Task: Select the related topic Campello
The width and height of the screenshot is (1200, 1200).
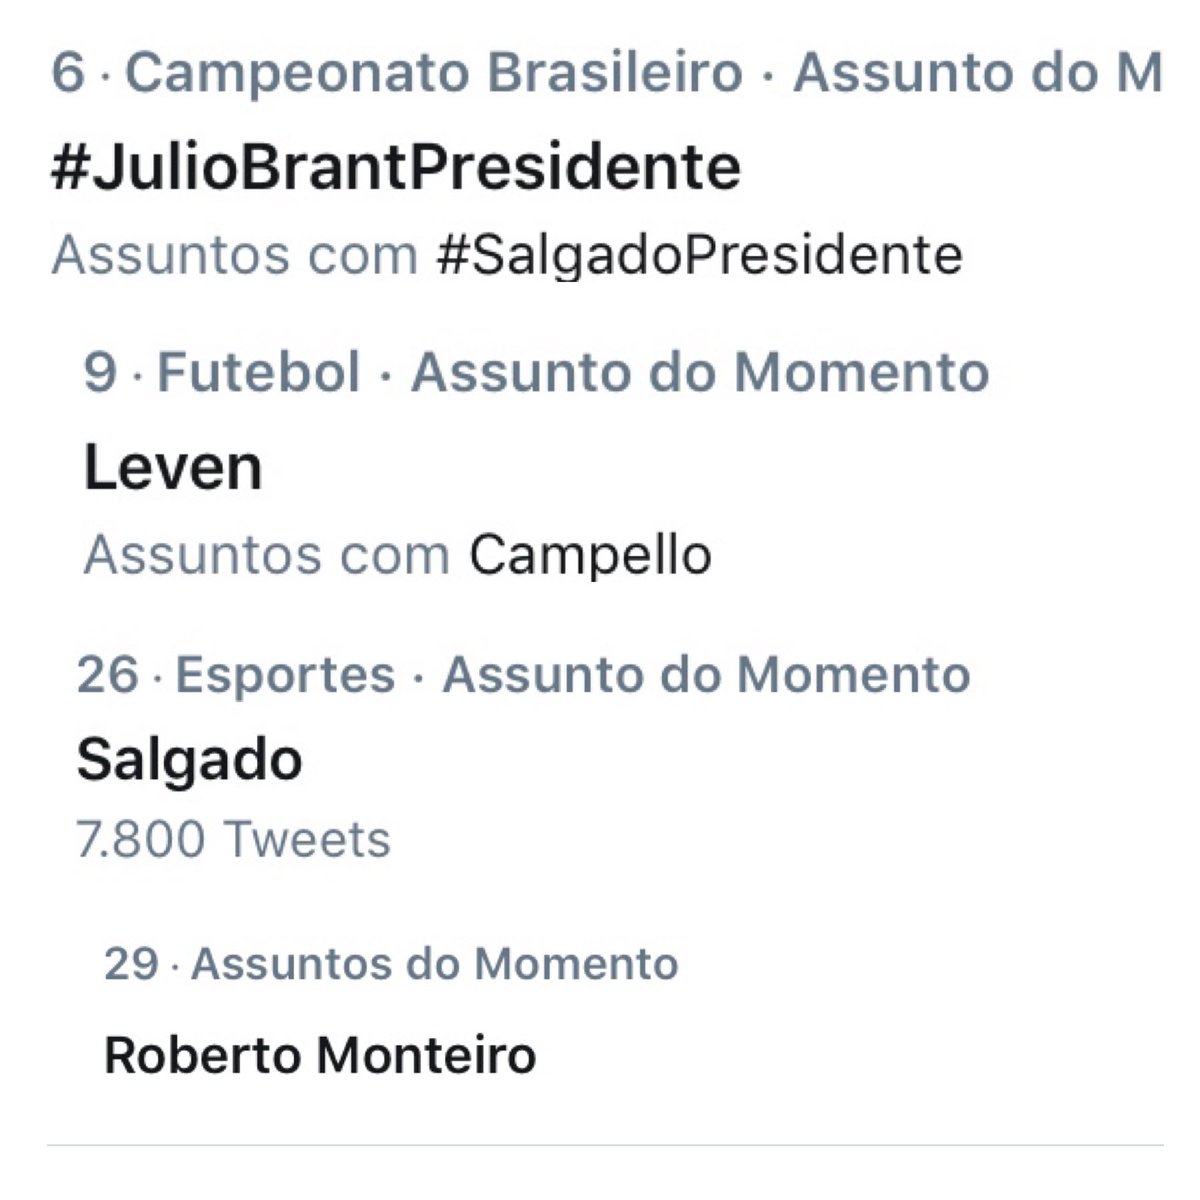Action: 590,555
